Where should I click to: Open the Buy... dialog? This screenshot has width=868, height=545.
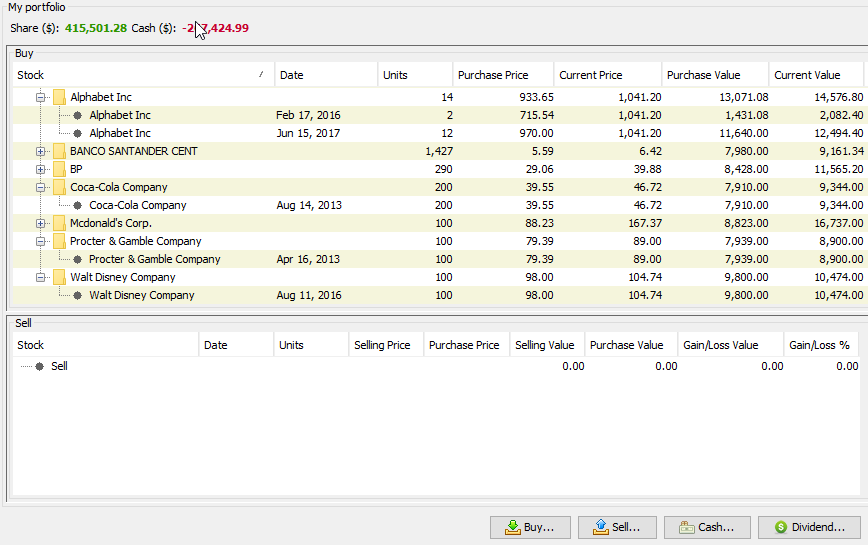click(530, 527)
